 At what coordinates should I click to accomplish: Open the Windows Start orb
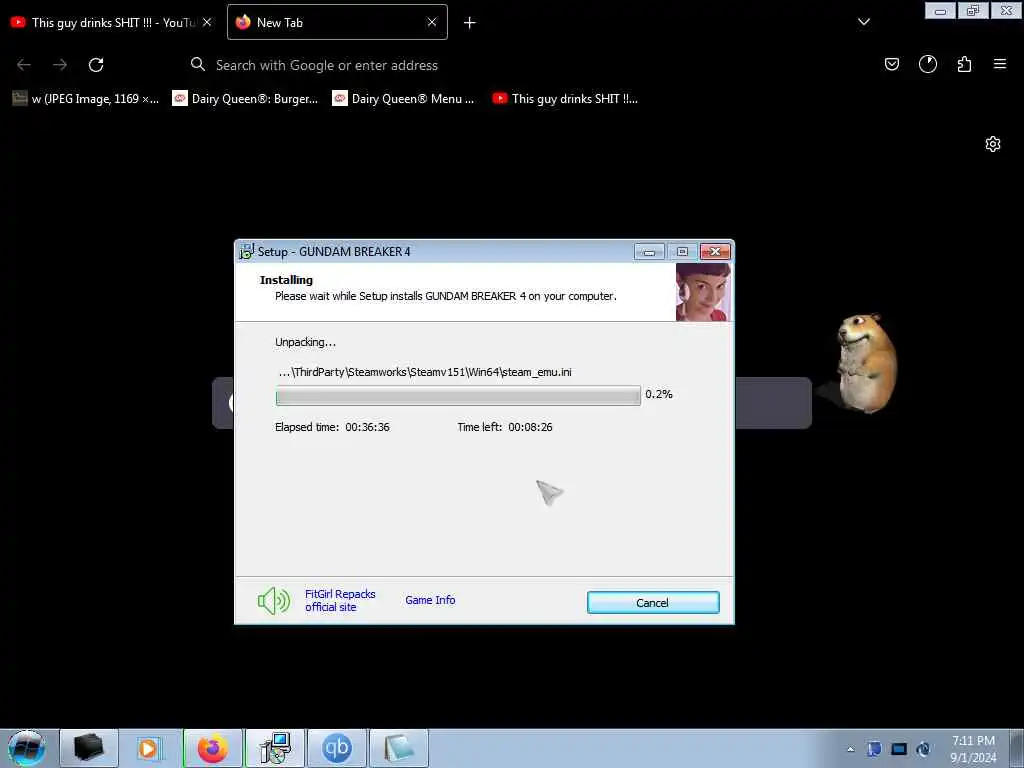27,748
